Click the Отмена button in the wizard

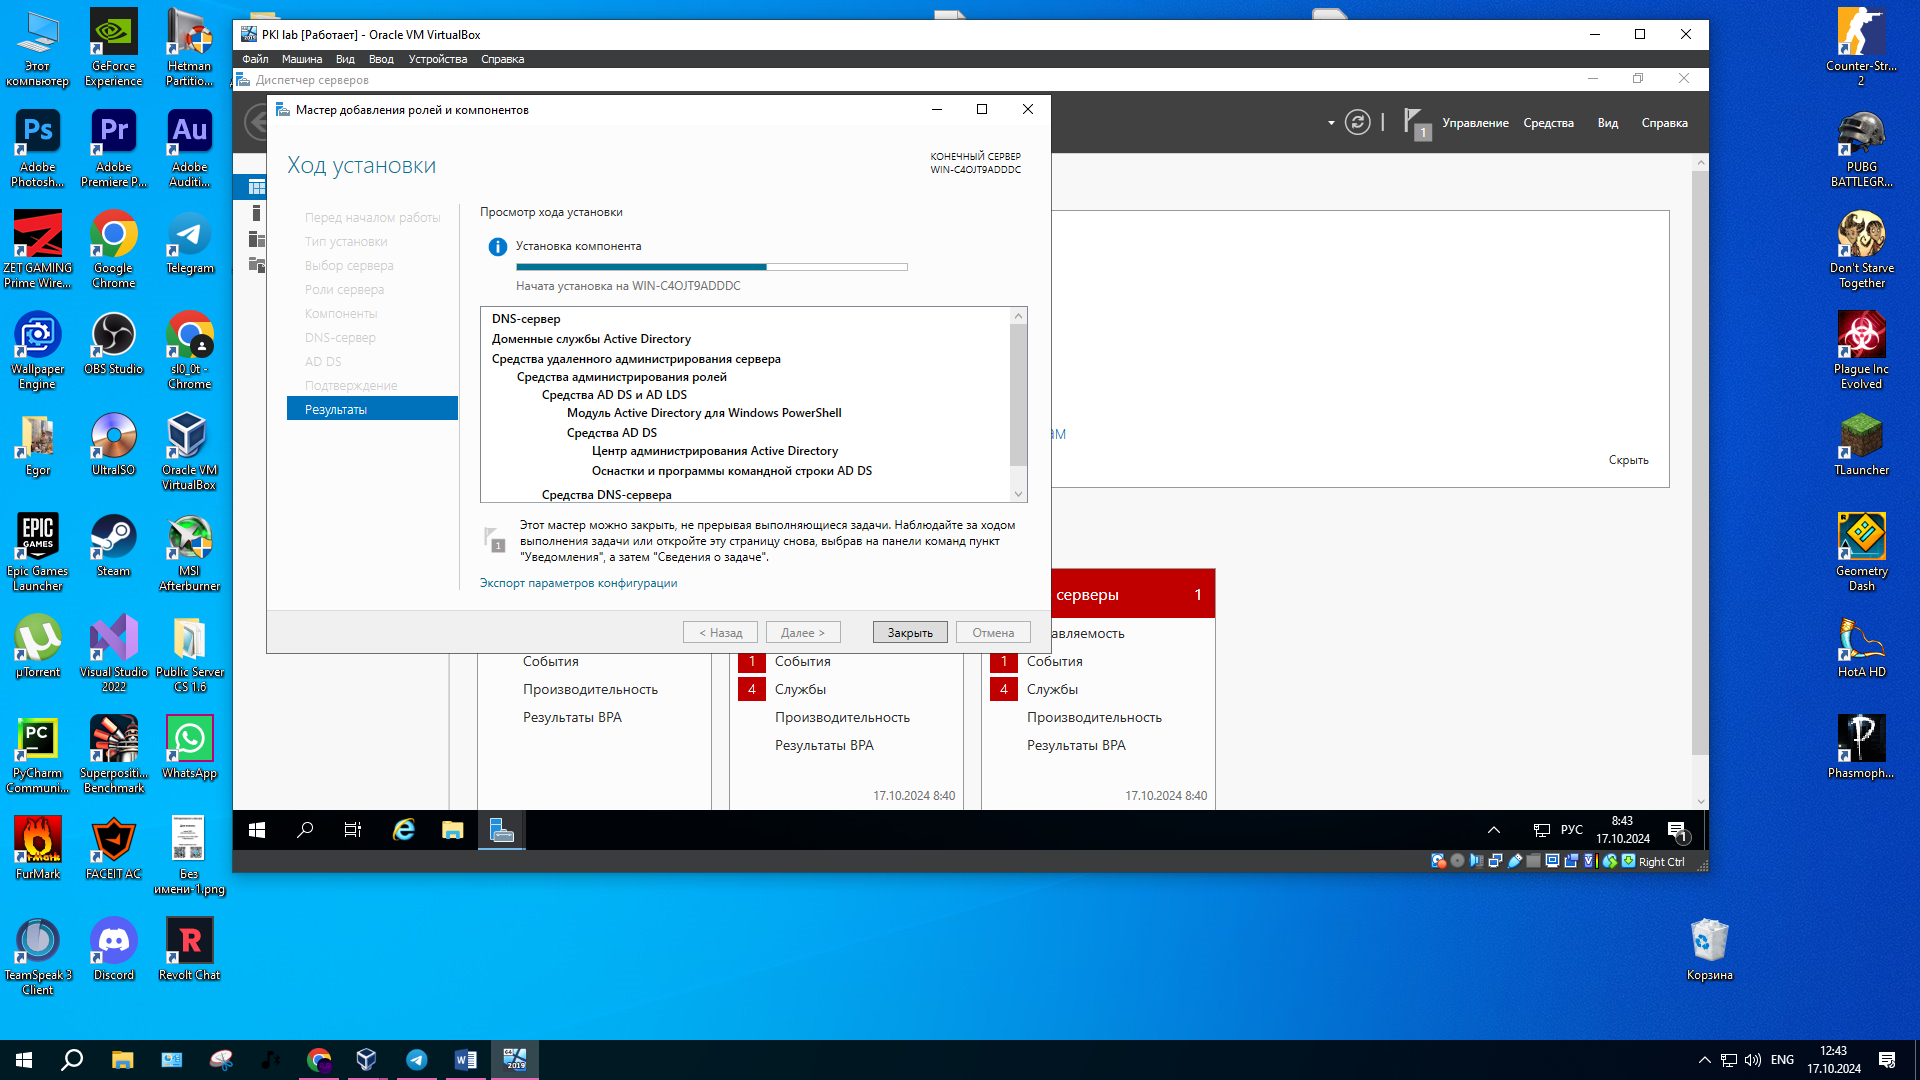pos(993,633)
